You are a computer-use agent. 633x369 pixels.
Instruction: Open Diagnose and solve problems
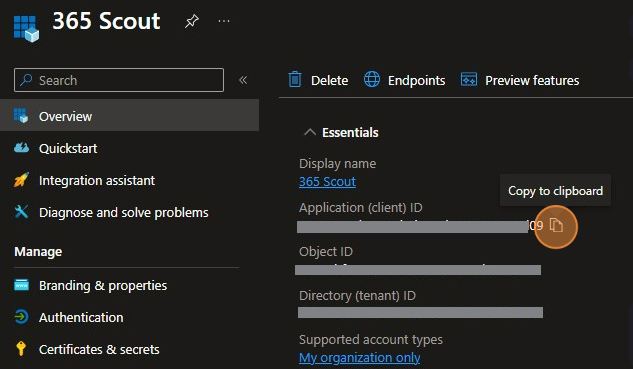tap(124, 212)
